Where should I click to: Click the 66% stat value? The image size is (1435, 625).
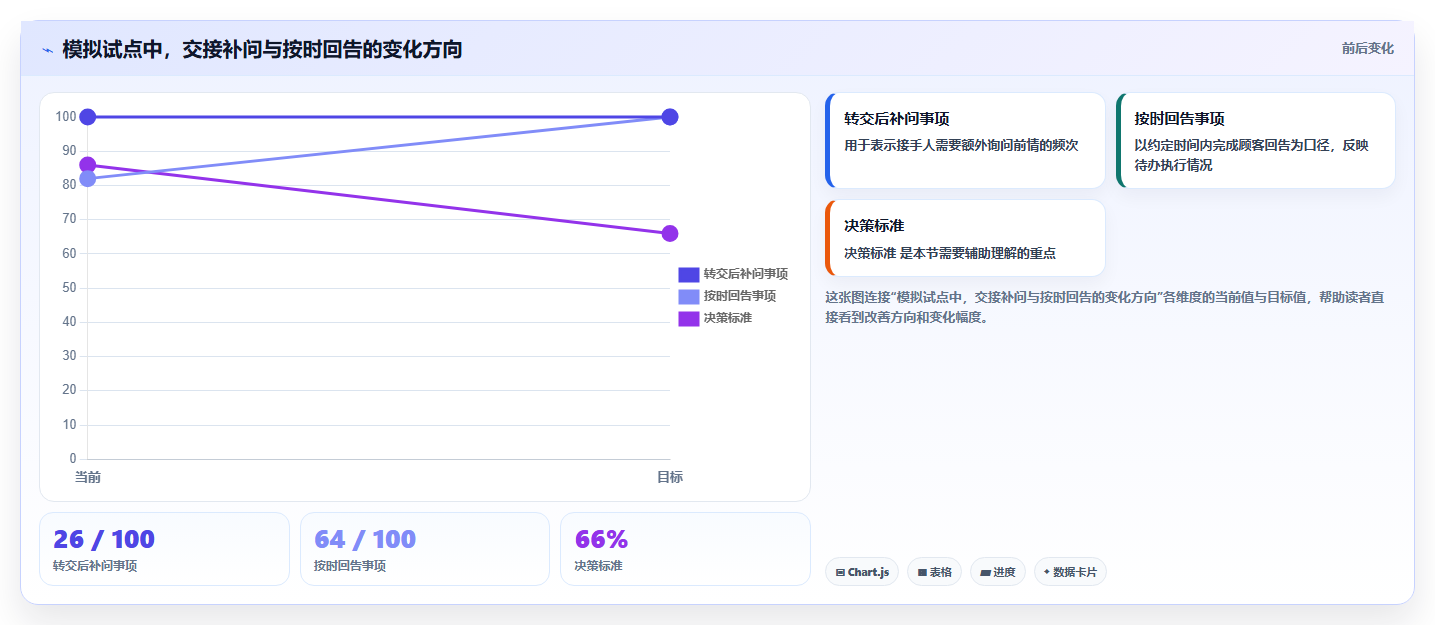[601, 539]
